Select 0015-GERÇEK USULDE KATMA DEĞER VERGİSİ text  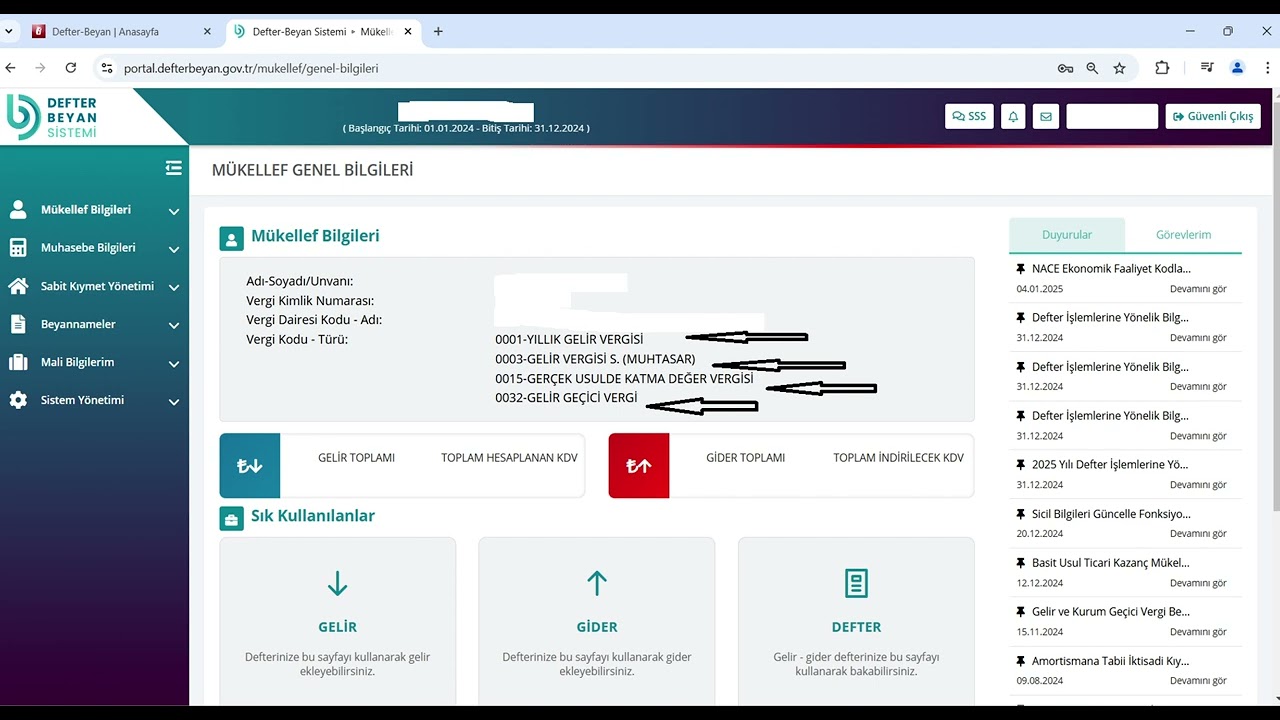pos(624,378)
